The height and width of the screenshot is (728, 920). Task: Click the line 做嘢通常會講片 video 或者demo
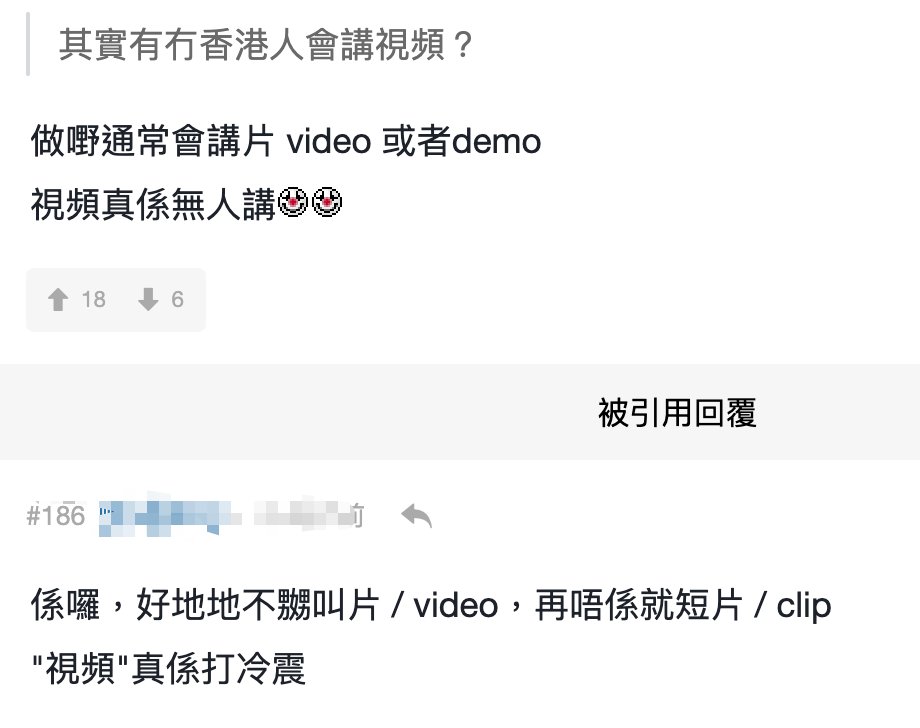point(286,141)
